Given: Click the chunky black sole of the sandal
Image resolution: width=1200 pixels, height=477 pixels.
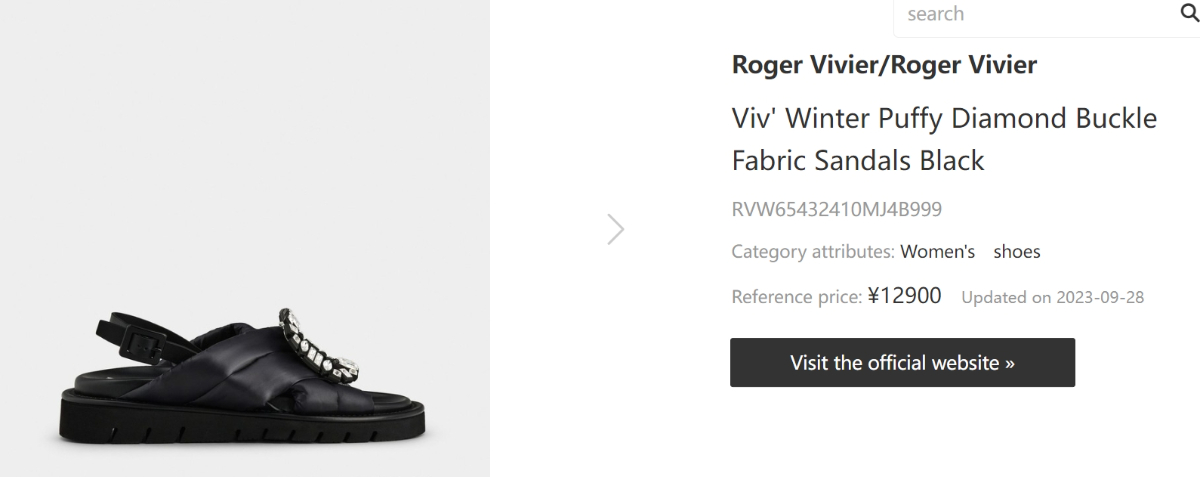Looking at the screenshot, I should click(240, 425).
